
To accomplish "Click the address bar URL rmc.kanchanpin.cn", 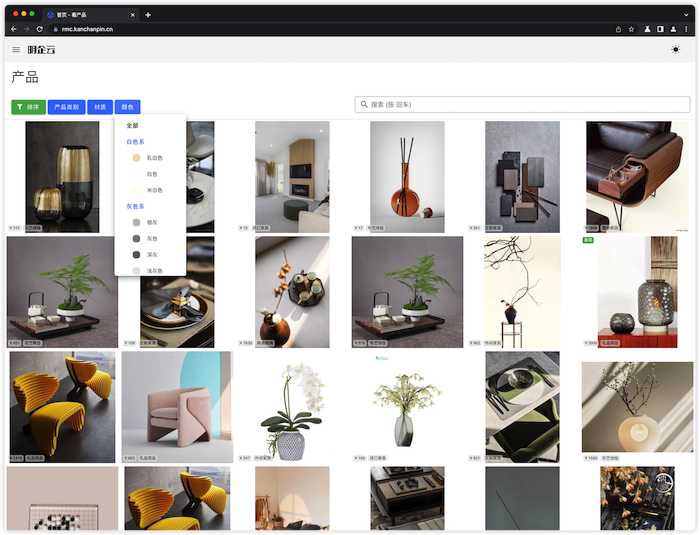I will [x=87, y=29].
